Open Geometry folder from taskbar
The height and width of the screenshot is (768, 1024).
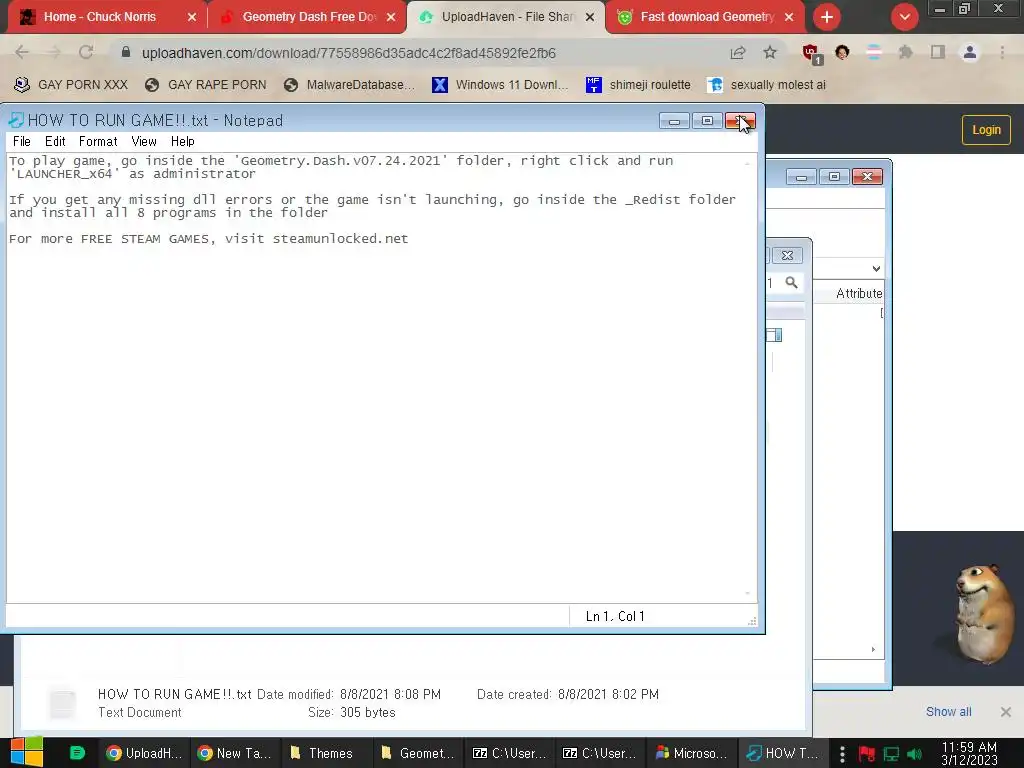[x=417, y=753]
